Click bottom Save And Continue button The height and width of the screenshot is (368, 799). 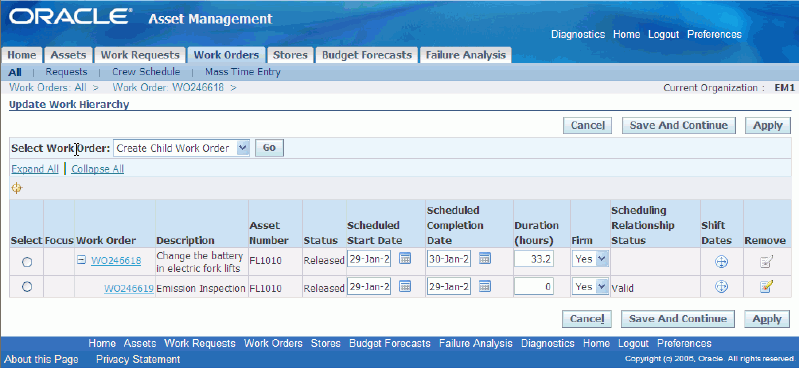(x=678, y=319)
